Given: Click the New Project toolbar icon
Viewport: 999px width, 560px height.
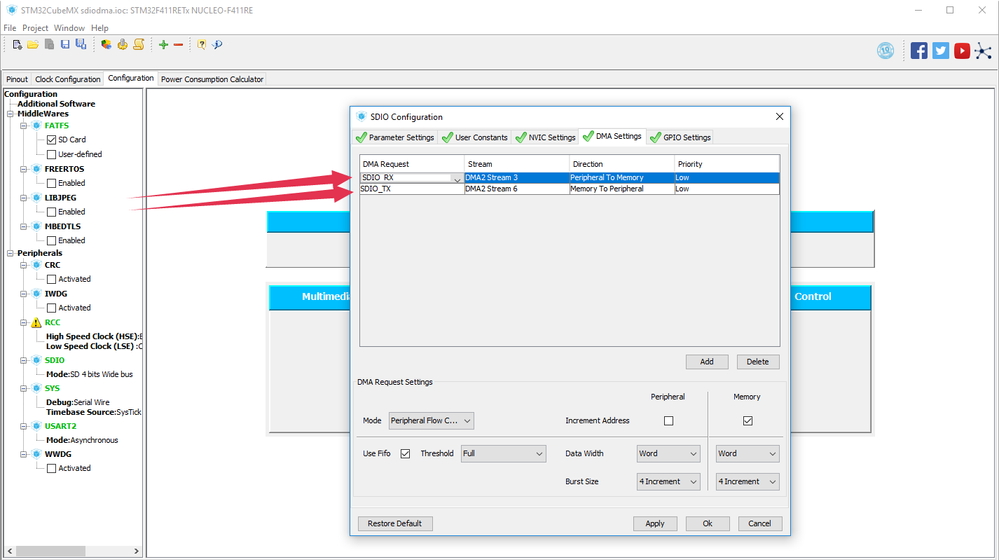Looking at the screenshot, I should click(17, 45).
